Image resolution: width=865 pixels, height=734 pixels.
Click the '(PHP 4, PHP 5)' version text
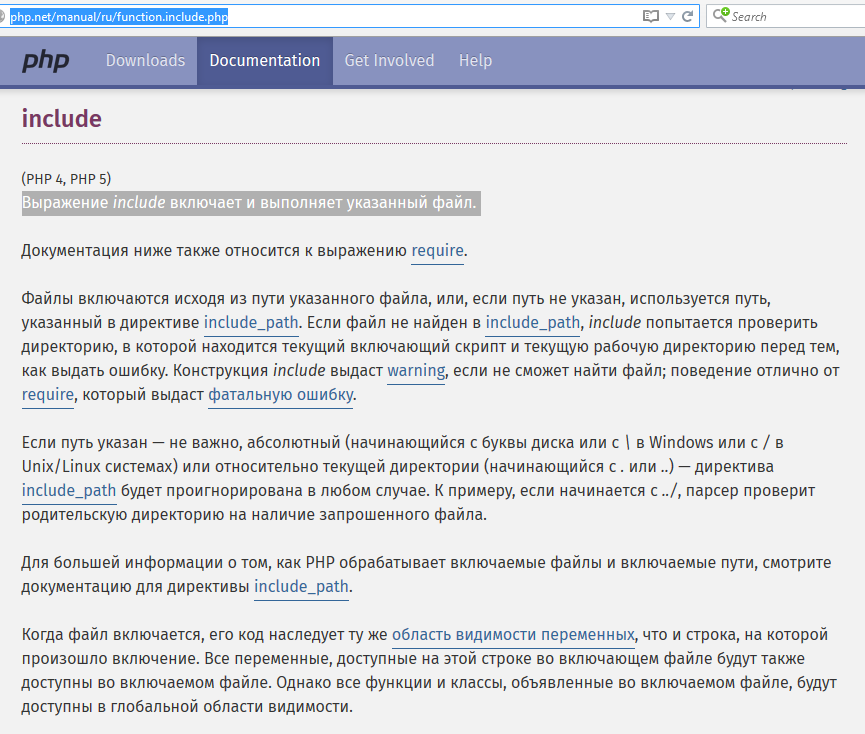click(x=66, y=179)
